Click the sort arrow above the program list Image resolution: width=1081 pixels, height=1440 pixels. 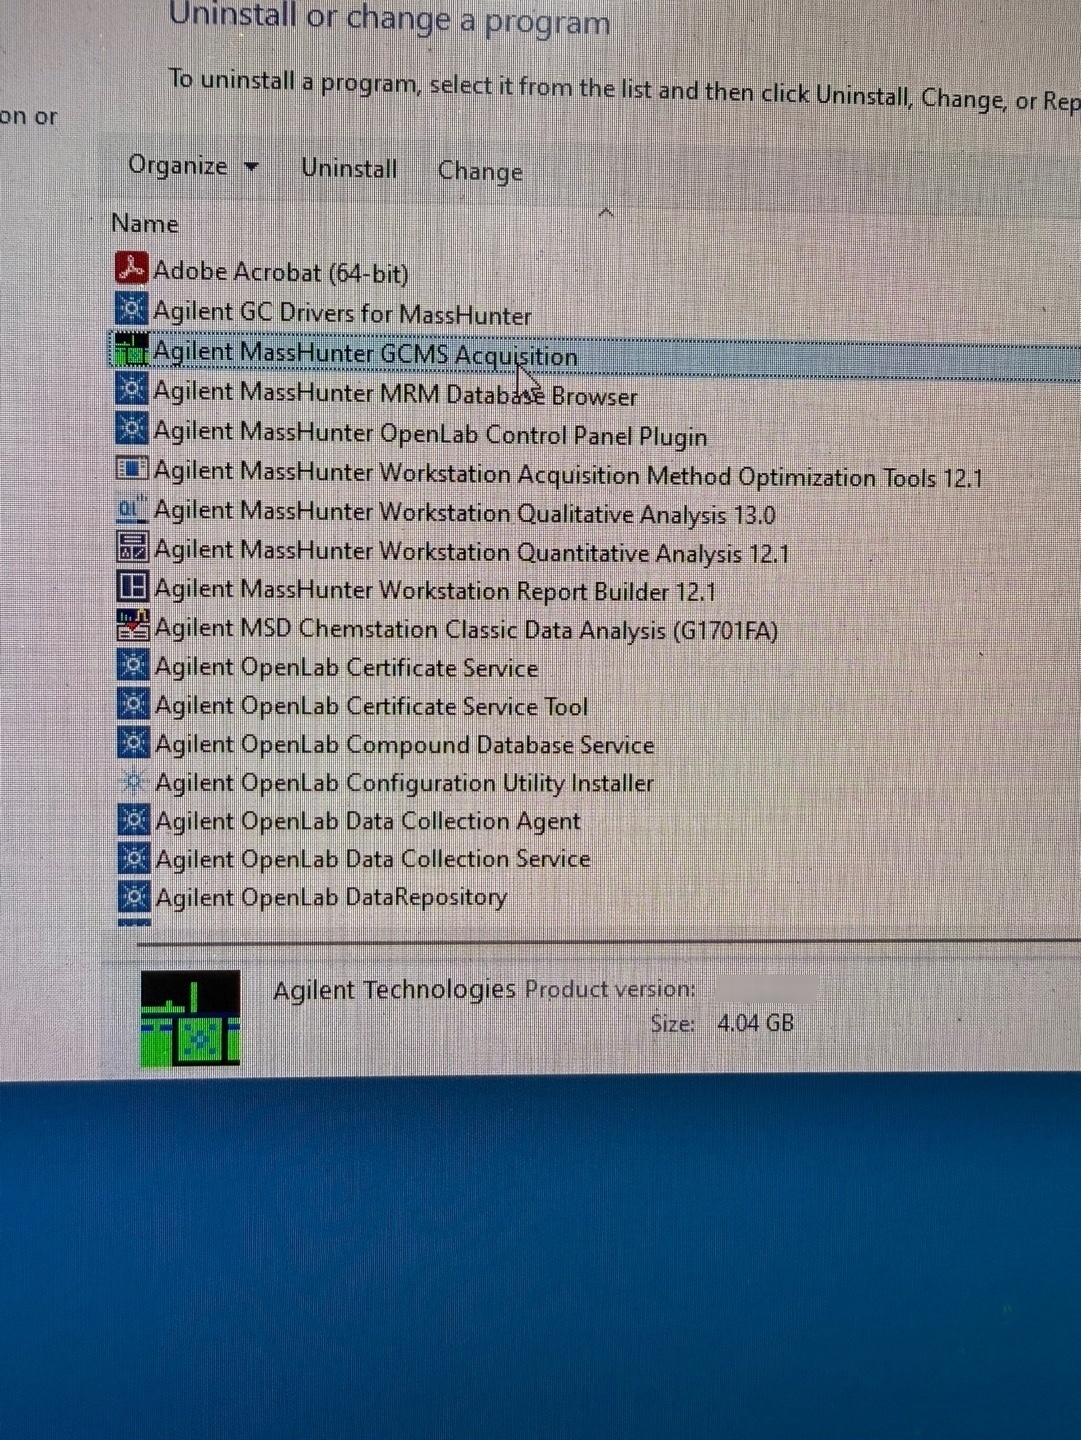coord(605,212)
